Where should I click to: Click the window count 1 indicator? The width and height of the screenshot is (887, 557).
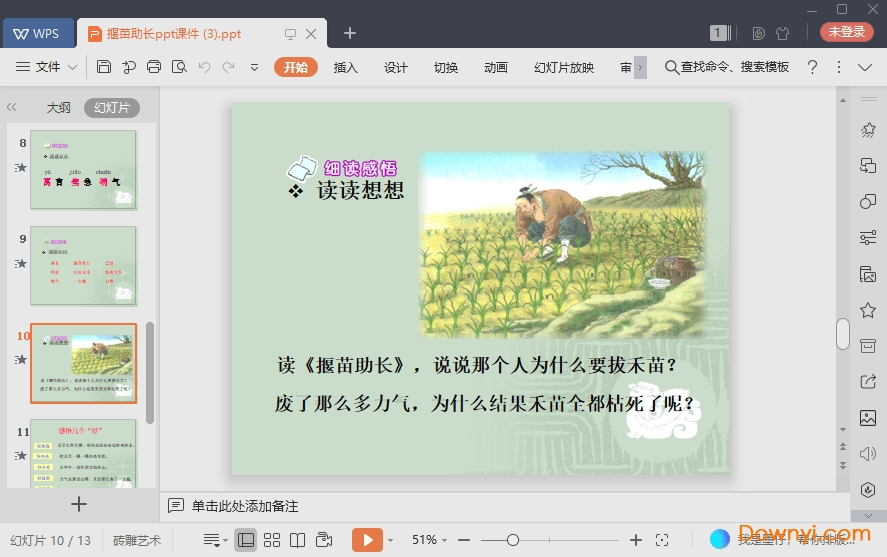click(720, 33)
